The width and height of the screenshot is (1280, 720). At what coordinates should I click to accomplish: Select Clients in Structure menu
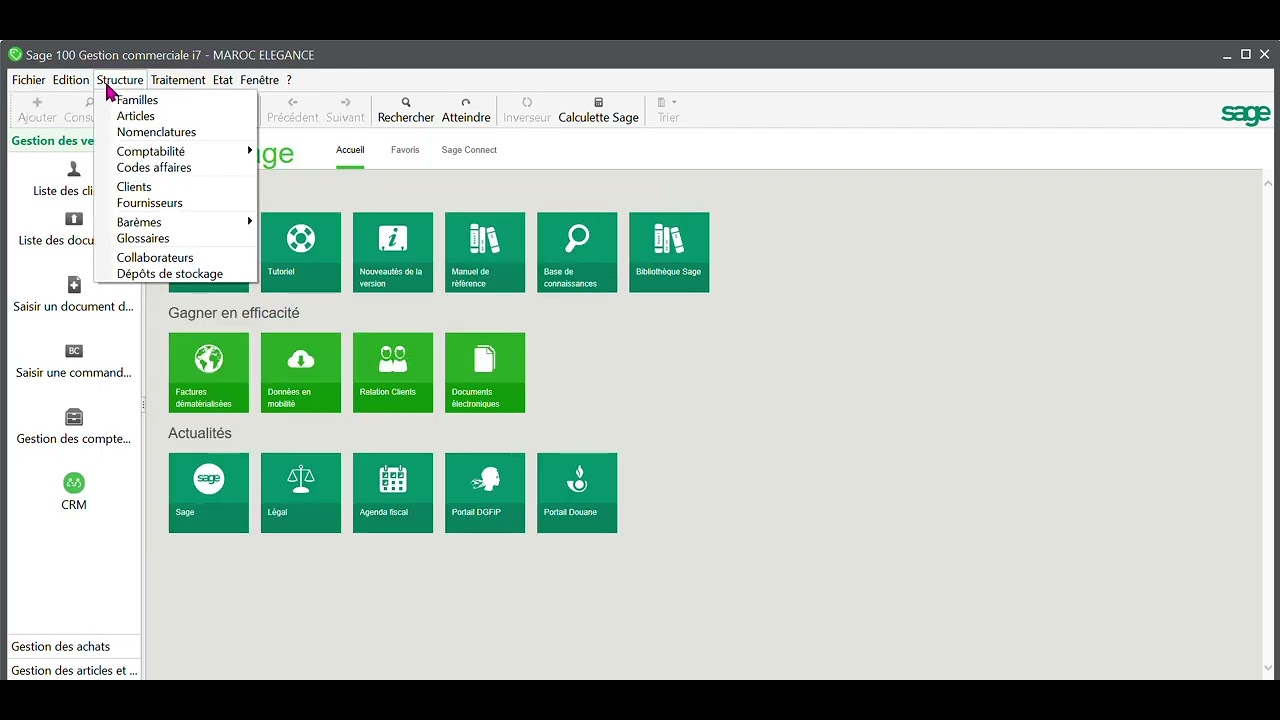pos(176,187)
